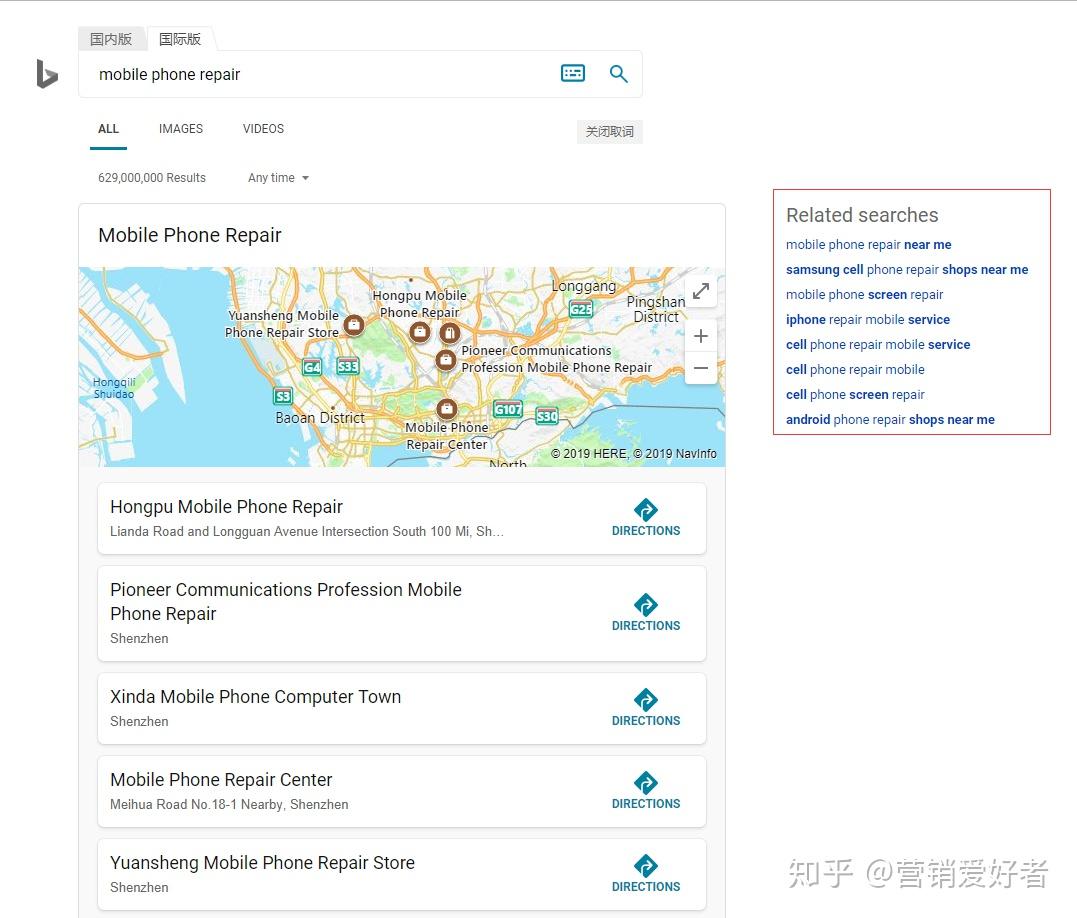This screenshot has height=918, width=1077.
Task: Get directions to Xinda Mobile Phone Computer Town
Action: (646, 708)
